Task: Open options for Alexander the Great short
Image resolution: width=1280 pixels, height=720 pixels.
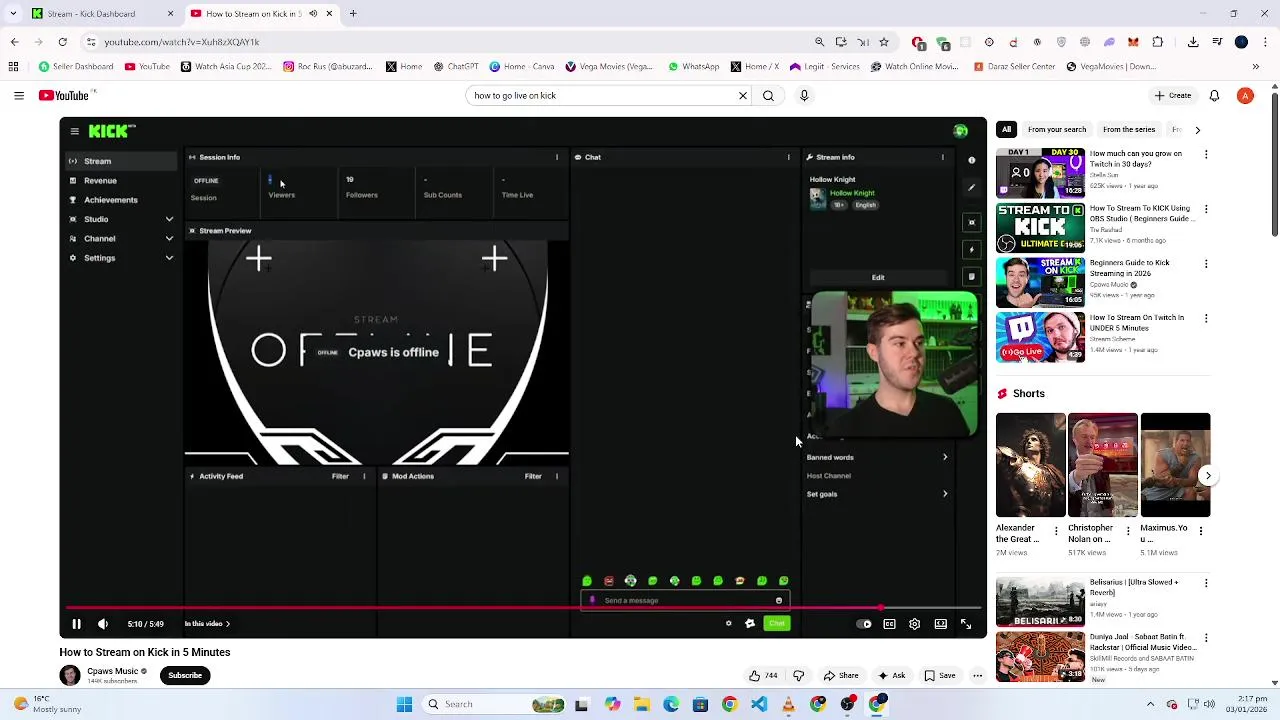Action: pos(1056,531)
